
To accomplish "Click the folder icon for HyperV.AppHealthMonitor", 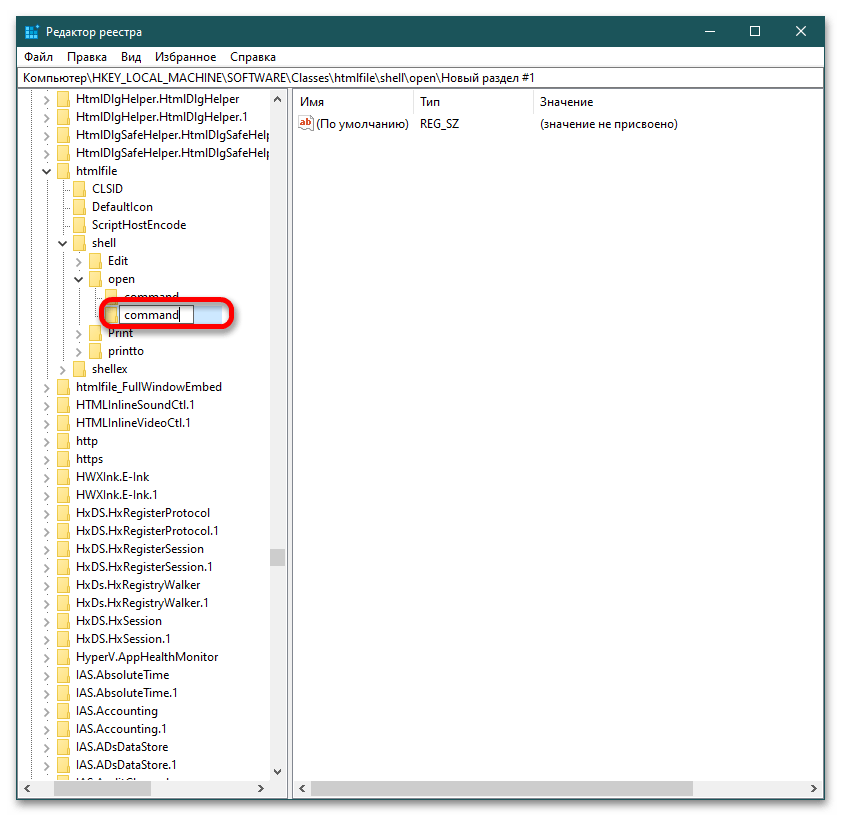I will click(x=64, y=657).
